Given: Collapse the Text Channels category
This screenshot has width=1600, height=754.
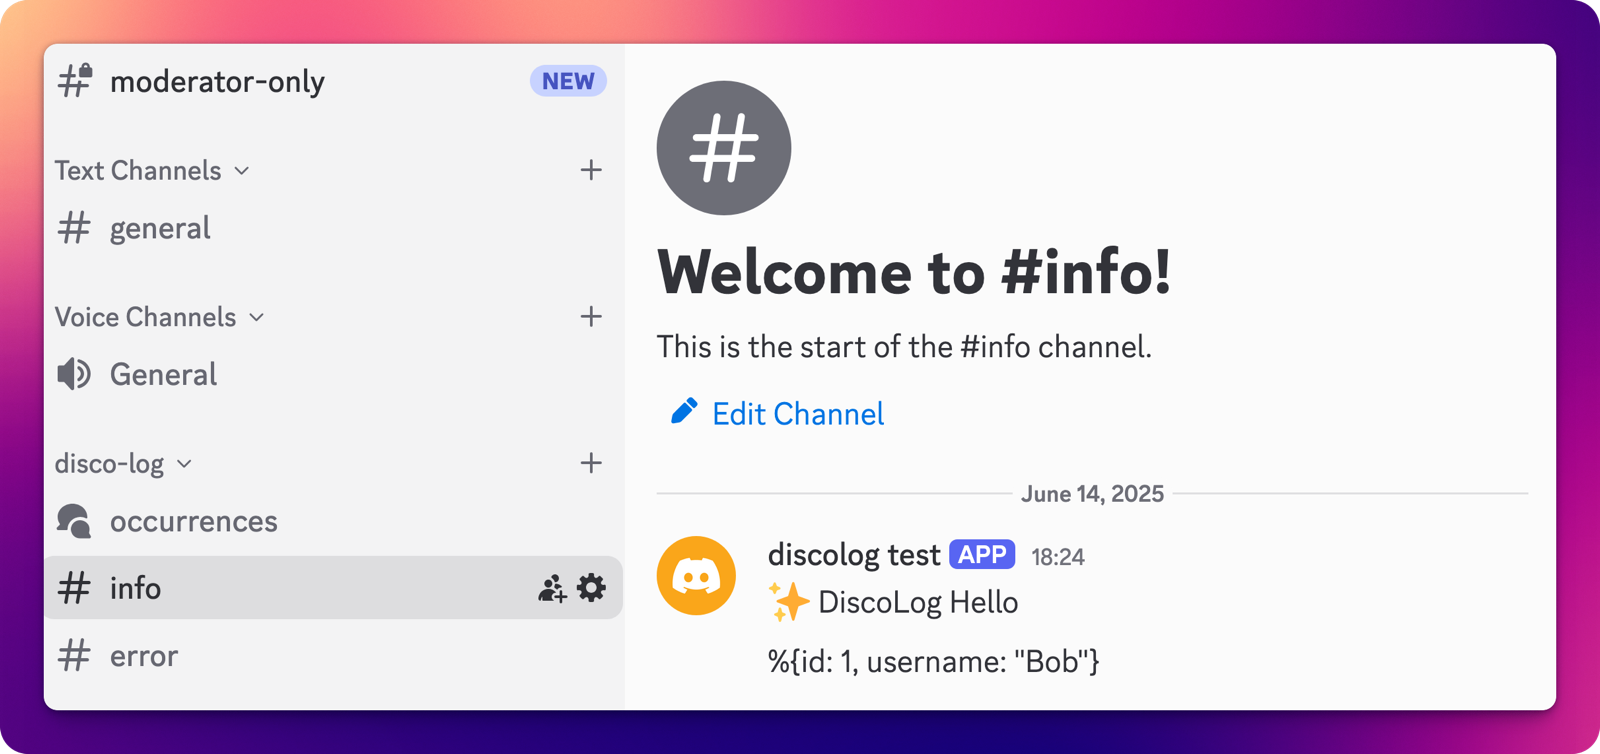Looking at the screenshot, I should point(150,171).
